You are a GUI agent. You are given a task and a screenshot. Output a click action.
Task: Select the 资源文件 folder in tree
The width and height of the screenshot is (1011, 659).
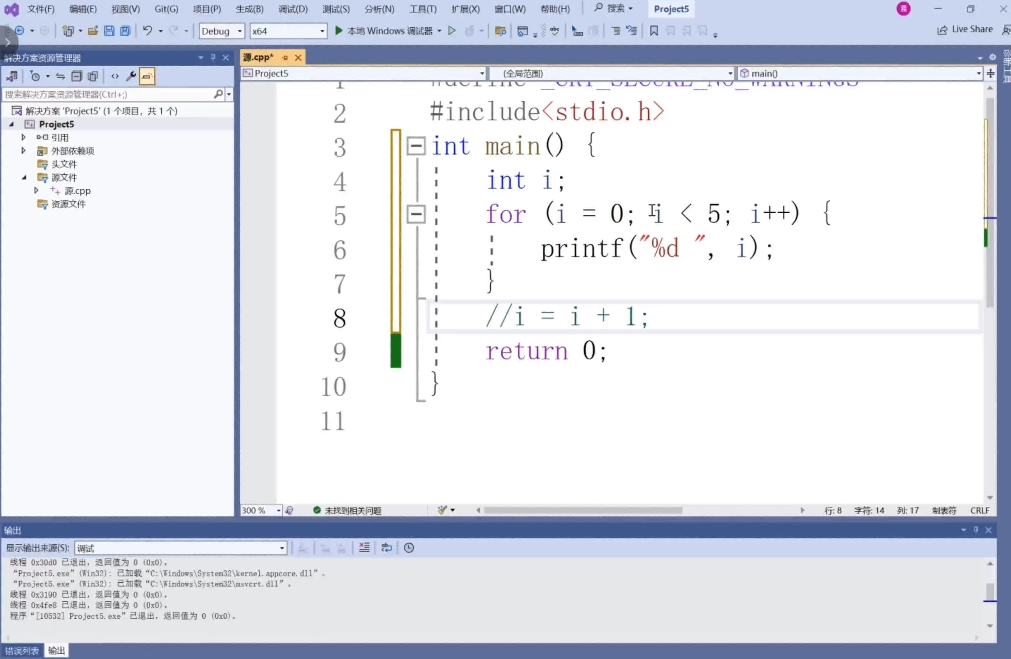point(68,204)
